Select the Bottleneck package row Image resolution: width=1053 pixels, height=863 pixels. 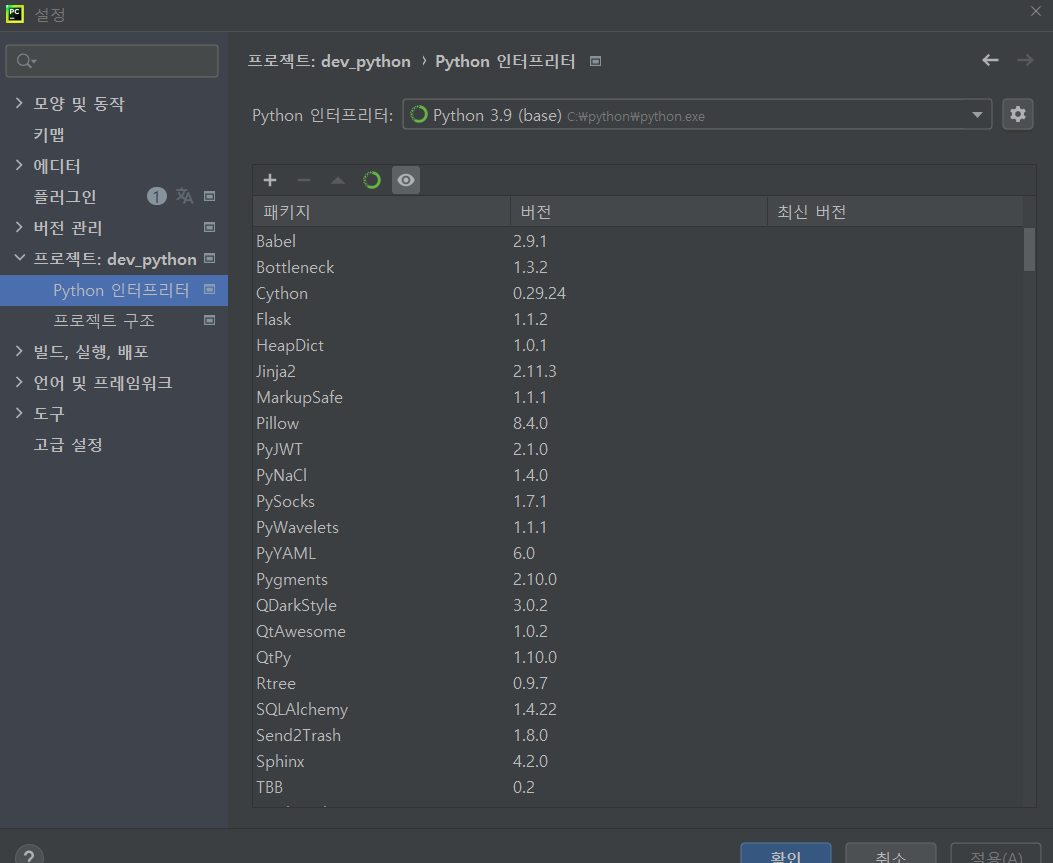638,267
